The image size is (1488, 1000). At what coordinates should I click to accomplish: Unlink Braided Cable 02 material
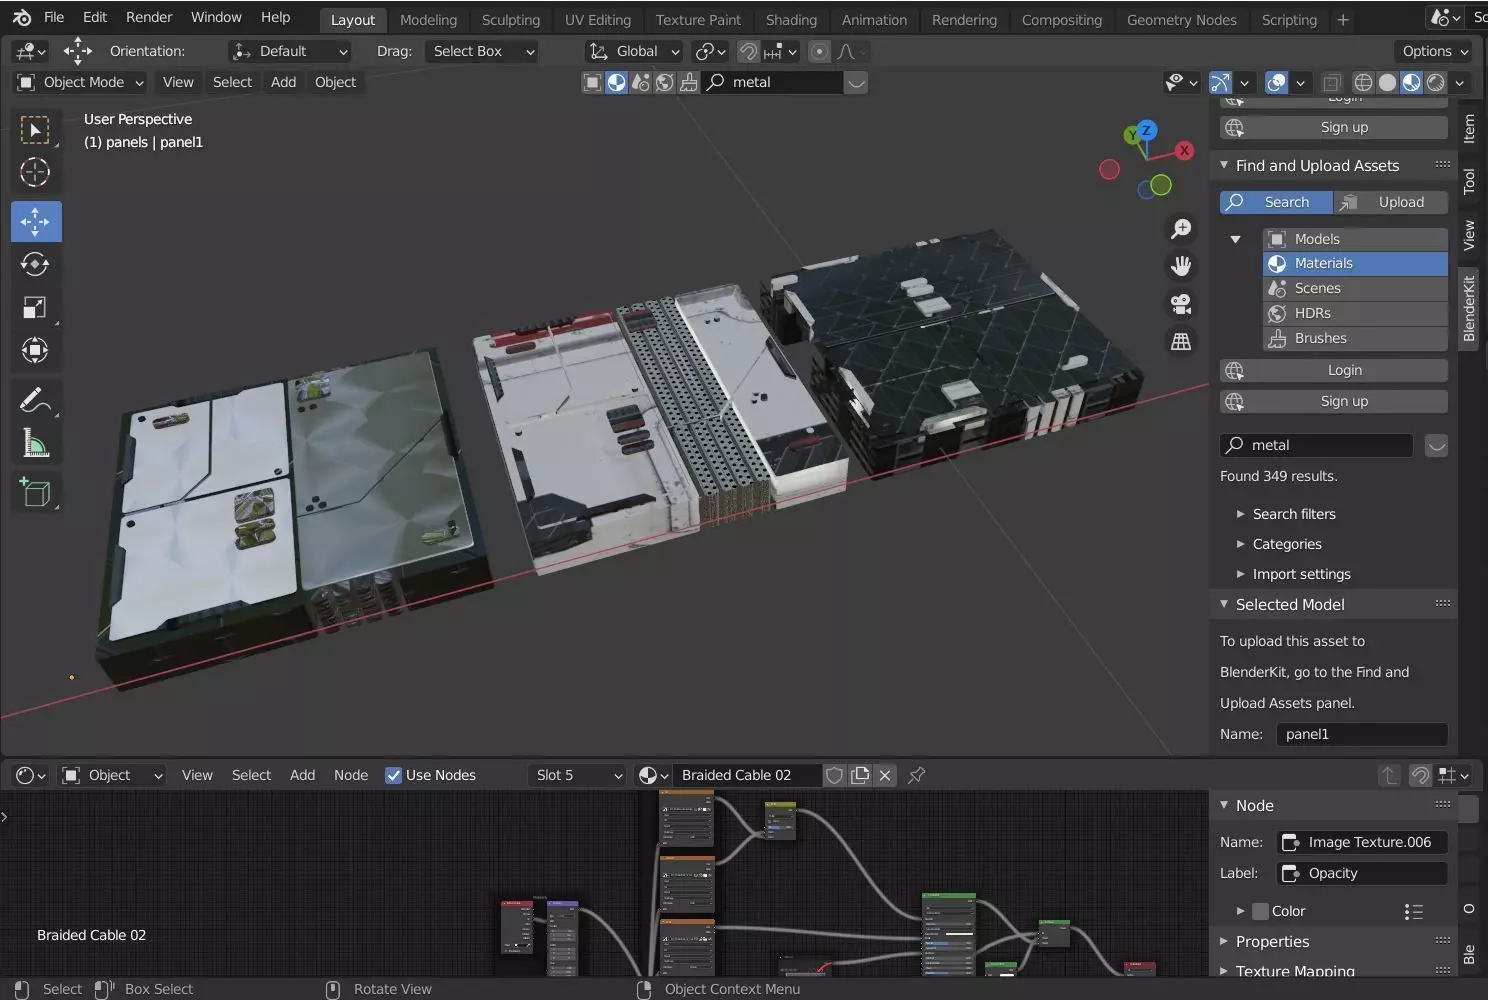click(885, 775)
